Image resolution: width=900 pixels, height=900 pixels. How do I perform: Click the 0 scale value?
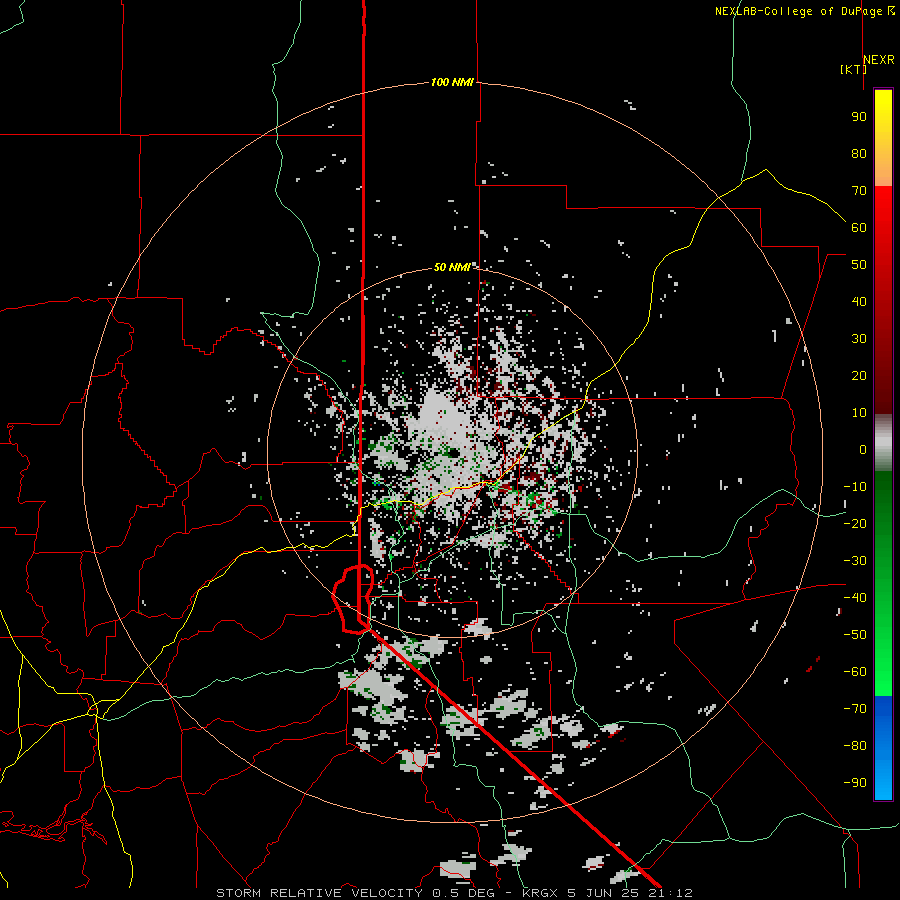[863, 449]
